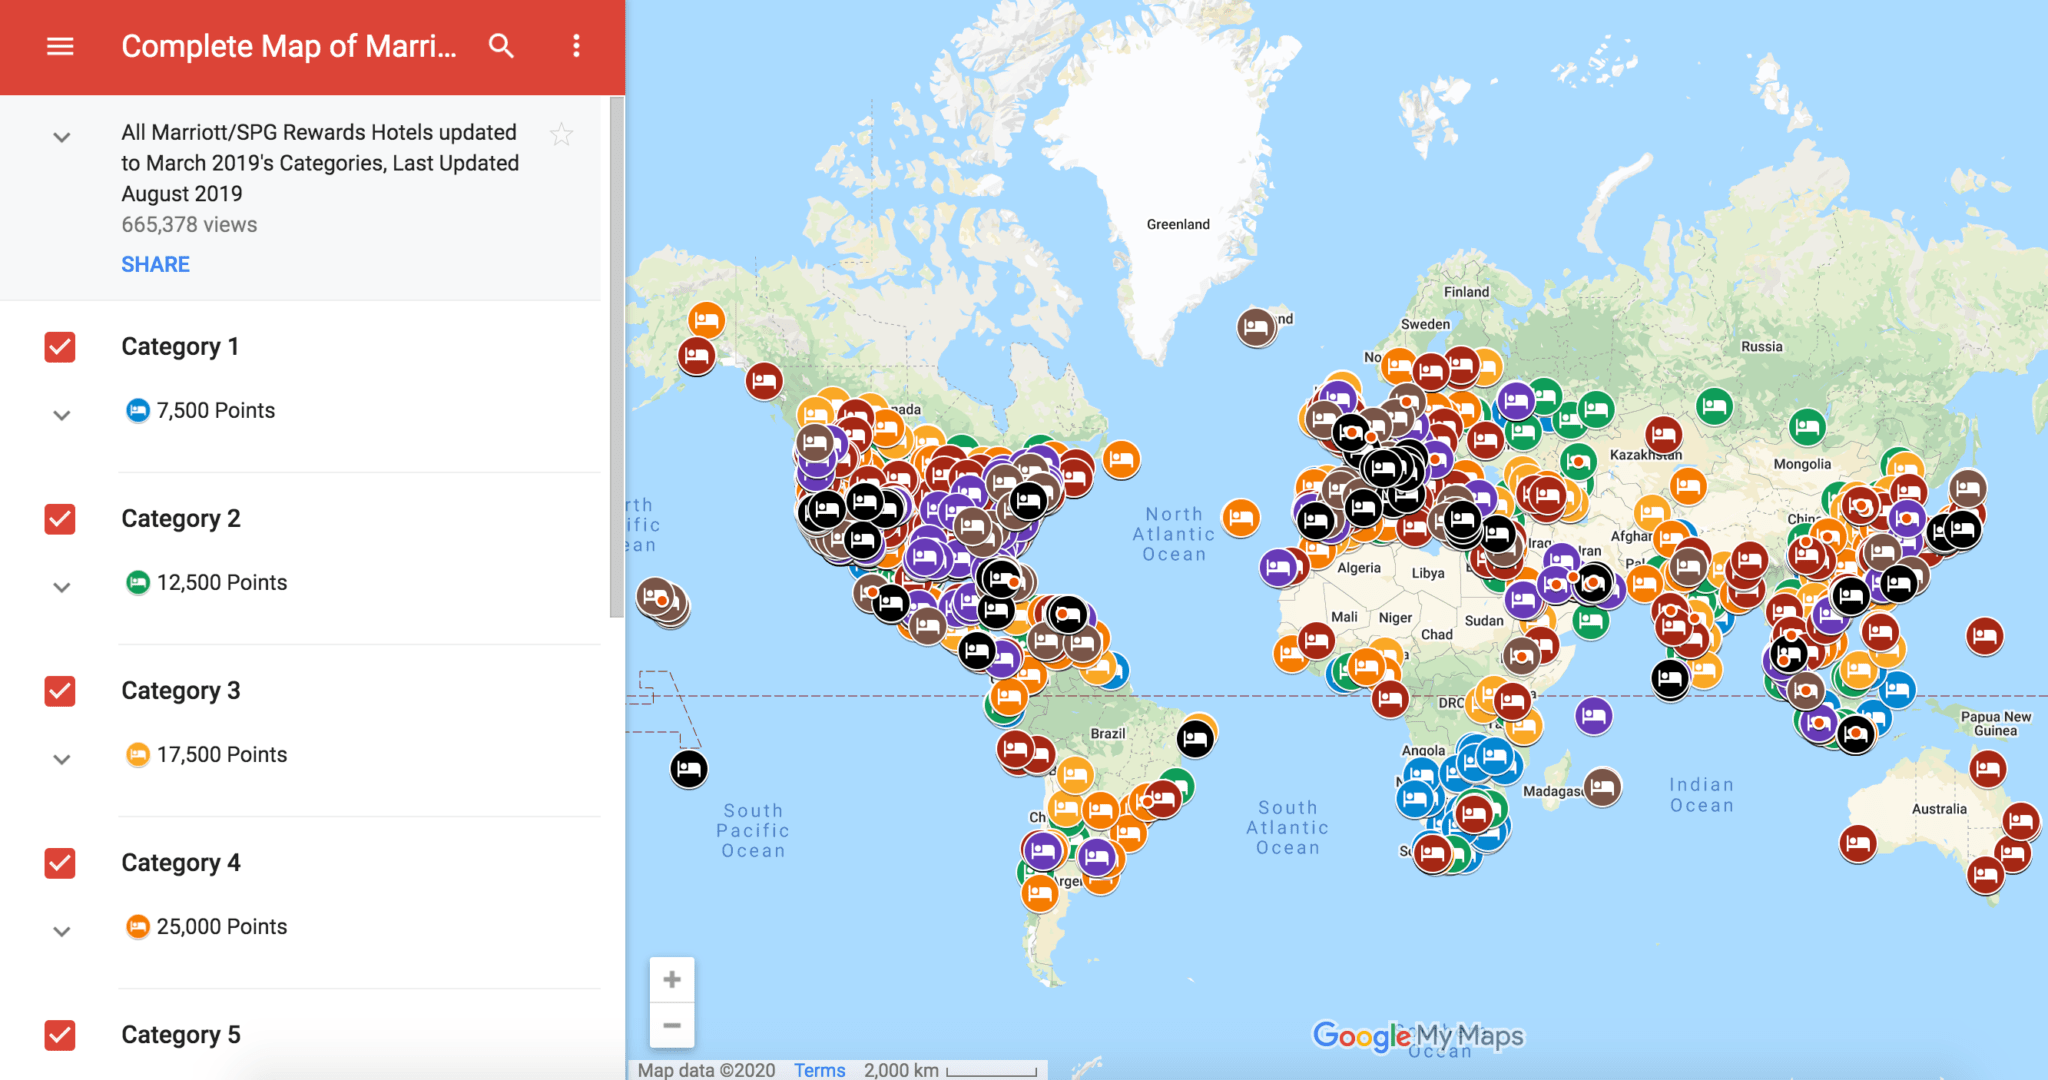Click the black hotel marker in South Pacific
Image resolution: width=2048 pixels, height=1080 pixels.
point(688,769)
